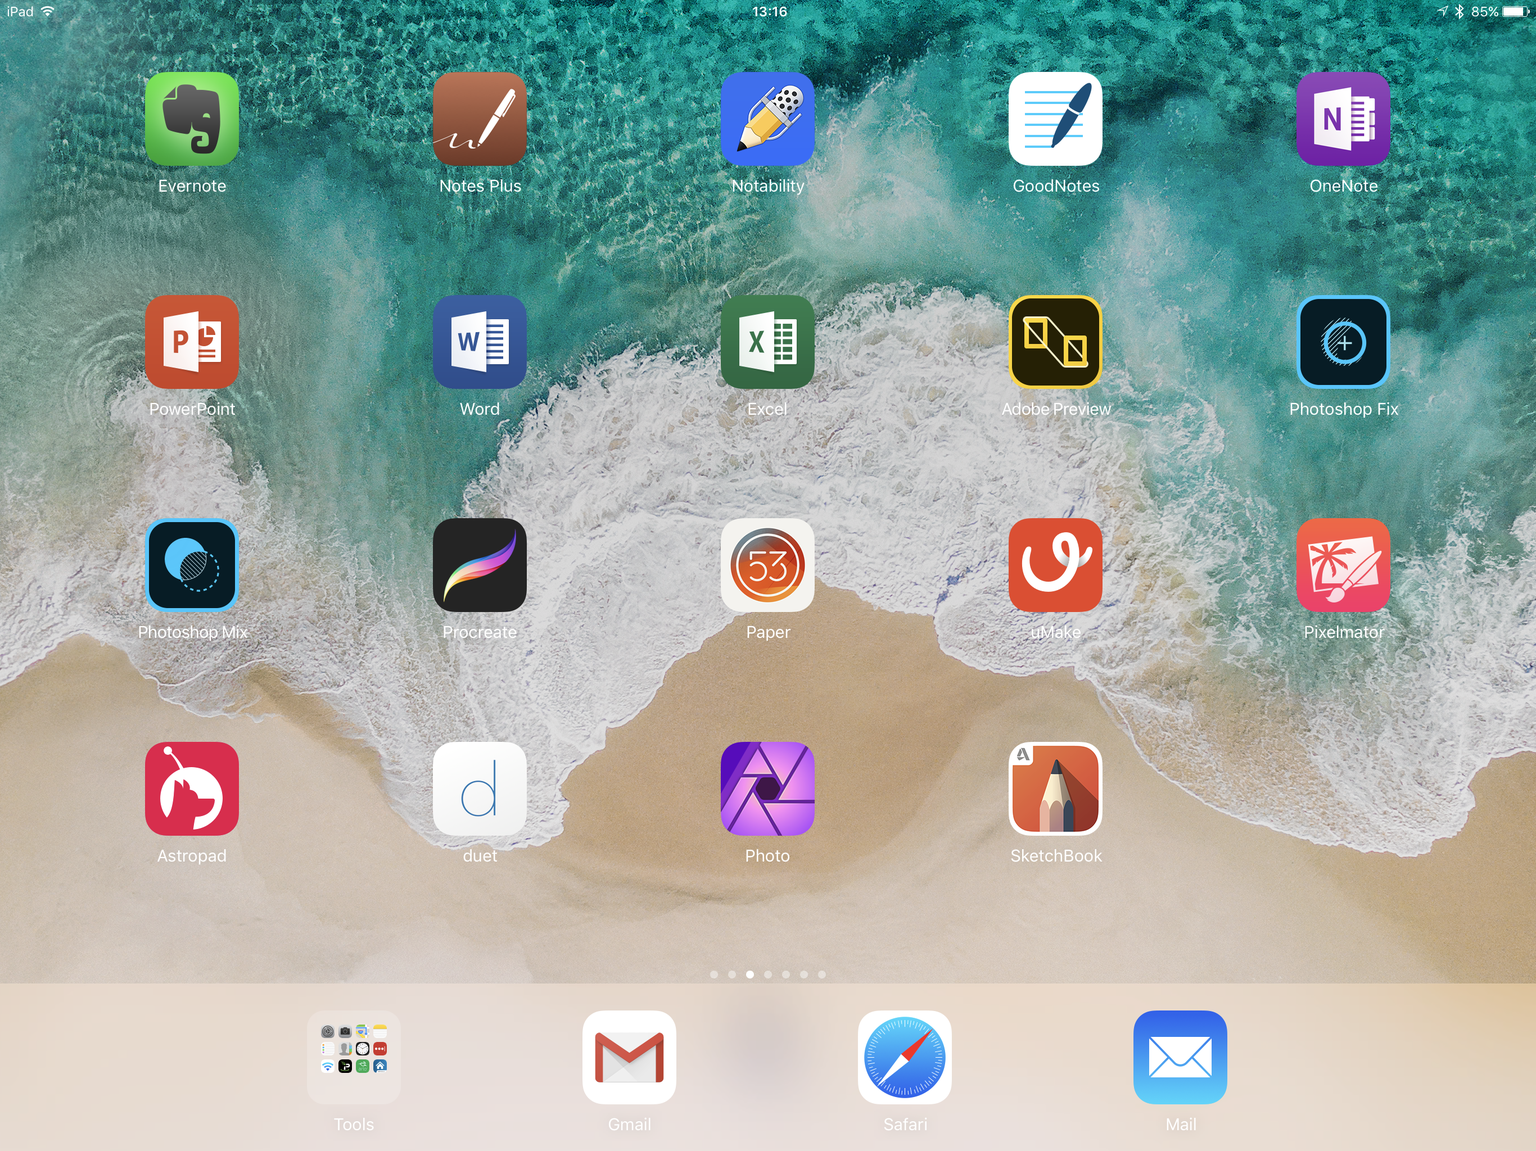
Task: Open Pixelmator app
Action: tap(1343, 565)
